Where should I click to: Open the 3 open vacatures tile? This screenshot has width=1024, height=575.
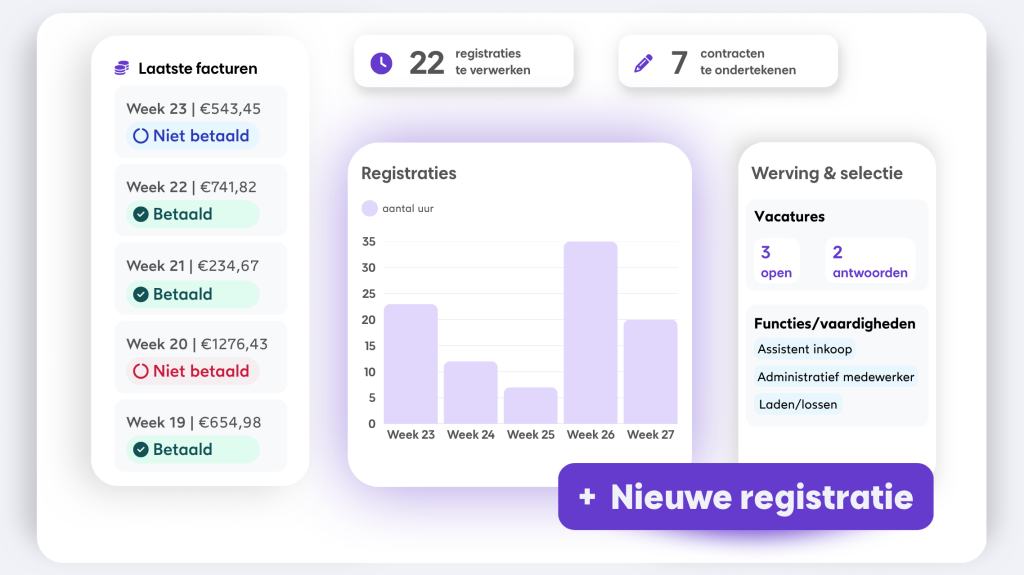776,262
